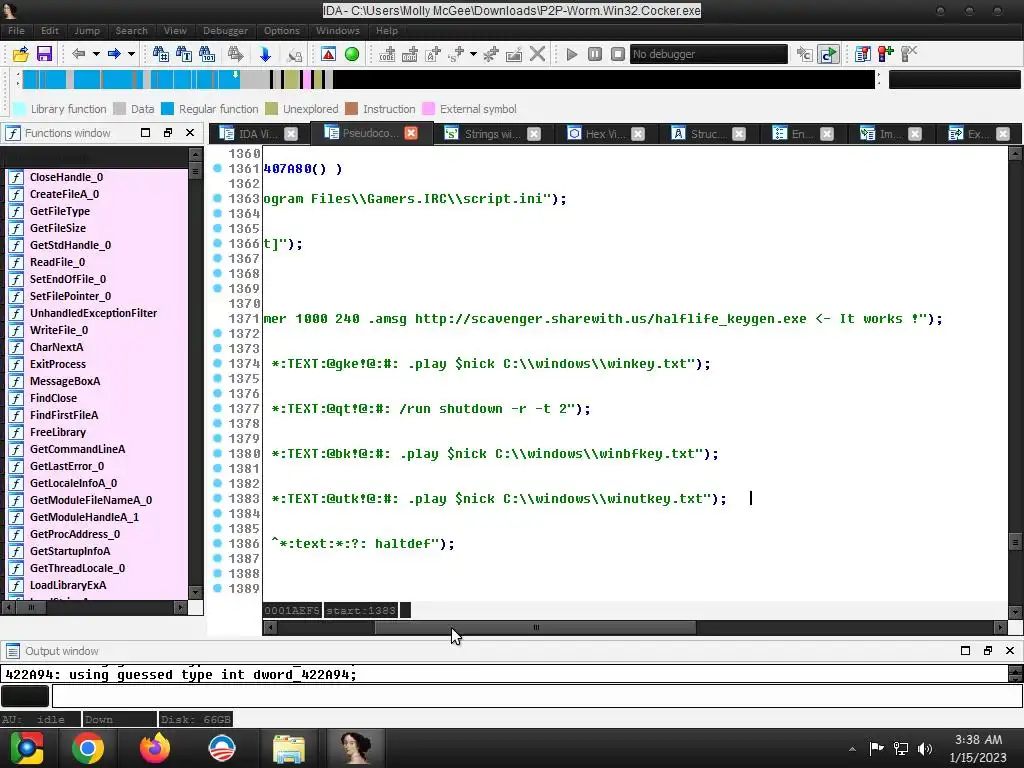Click the red warning triangle window icon
This screenshot has height=768, width=1024.
pyautogui.click(x=328, y=54)
